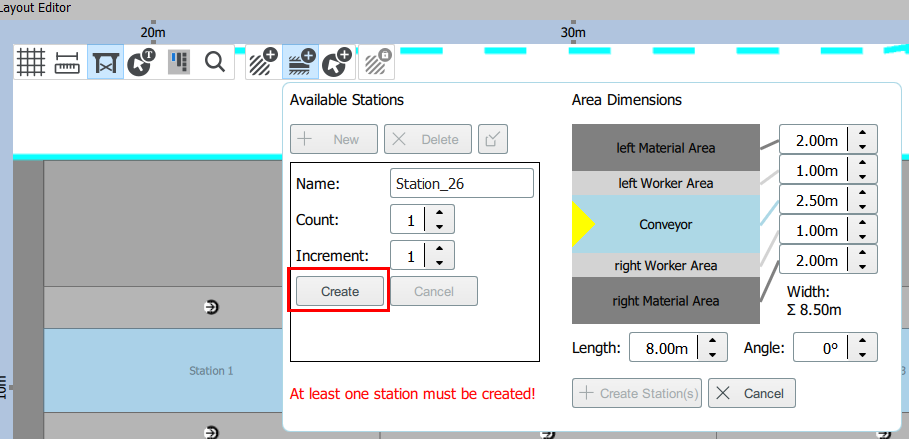Click the Conveyor area block
The height and width of the screenshot is (439, 909).
click(x=666, y=224)
